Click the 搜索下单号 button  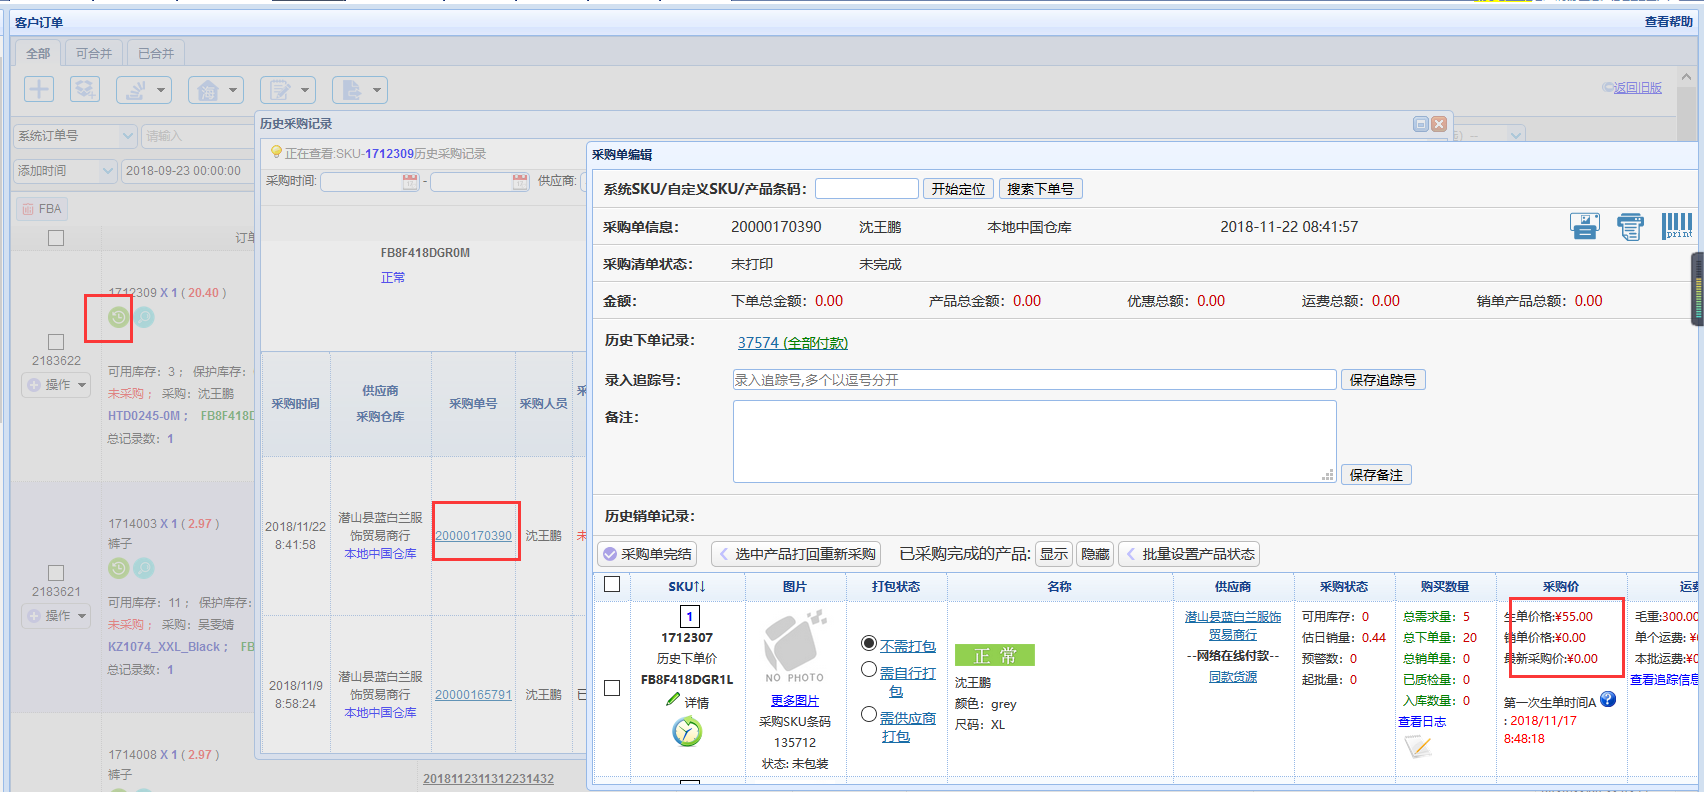coord(1041,189)
